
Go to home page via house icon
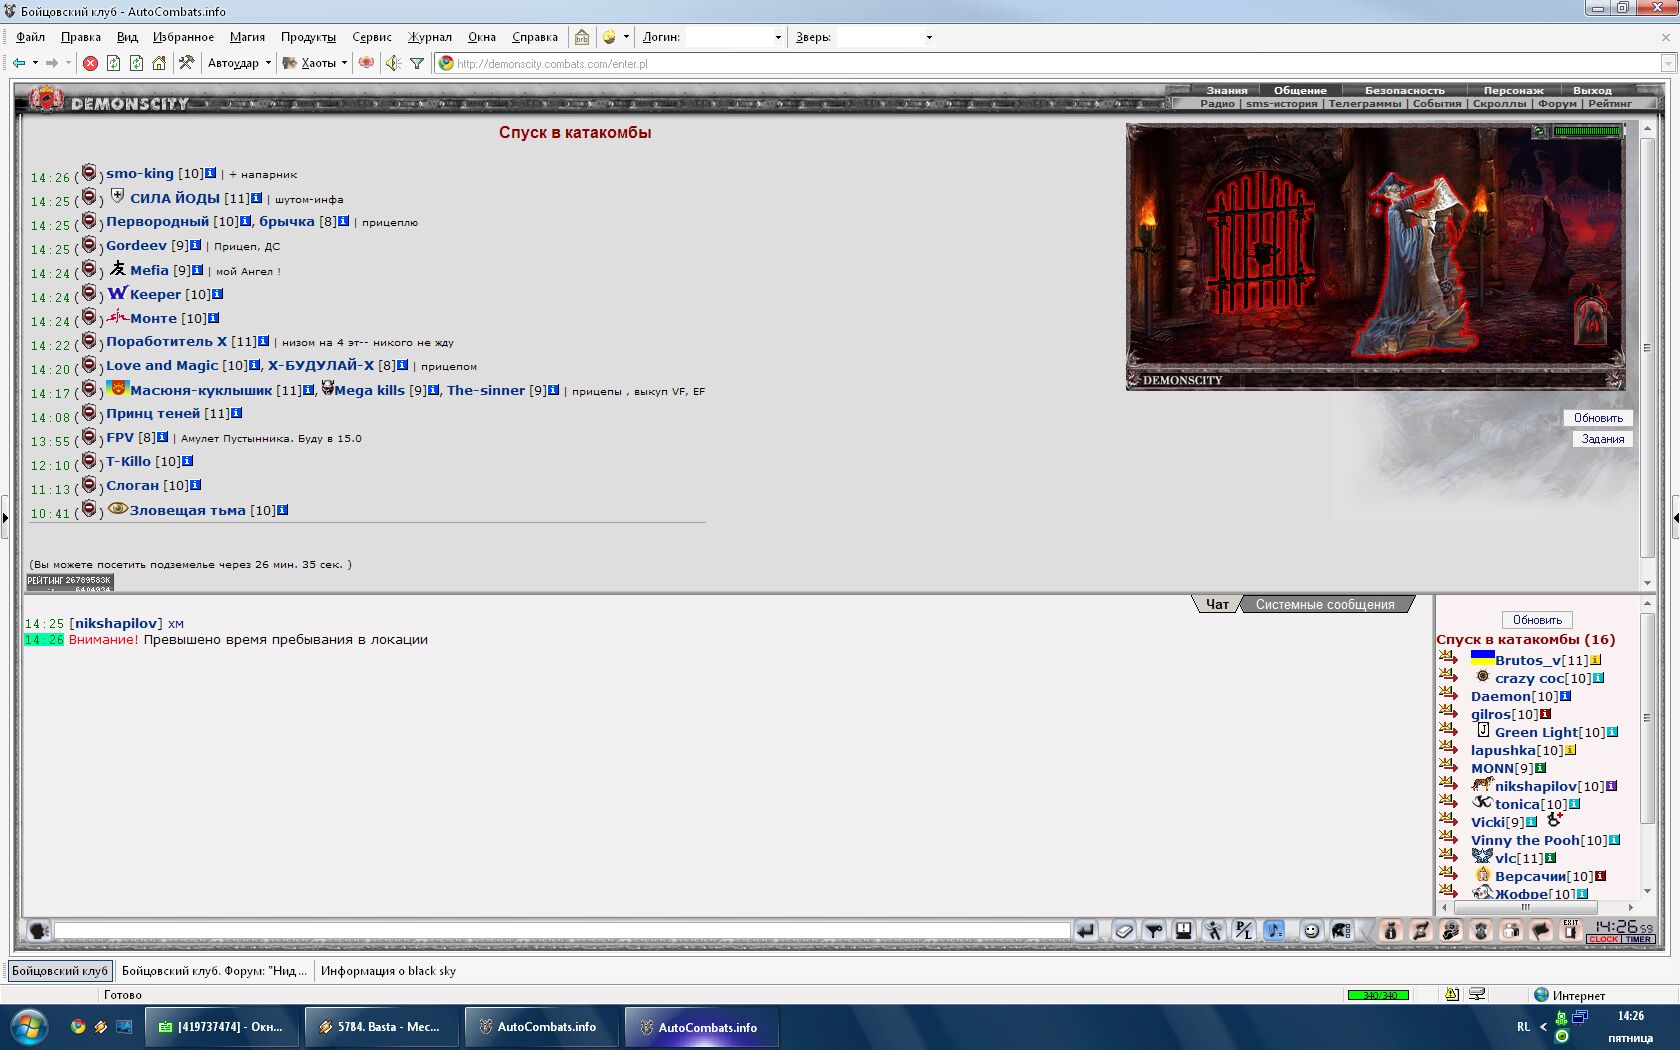159,63
